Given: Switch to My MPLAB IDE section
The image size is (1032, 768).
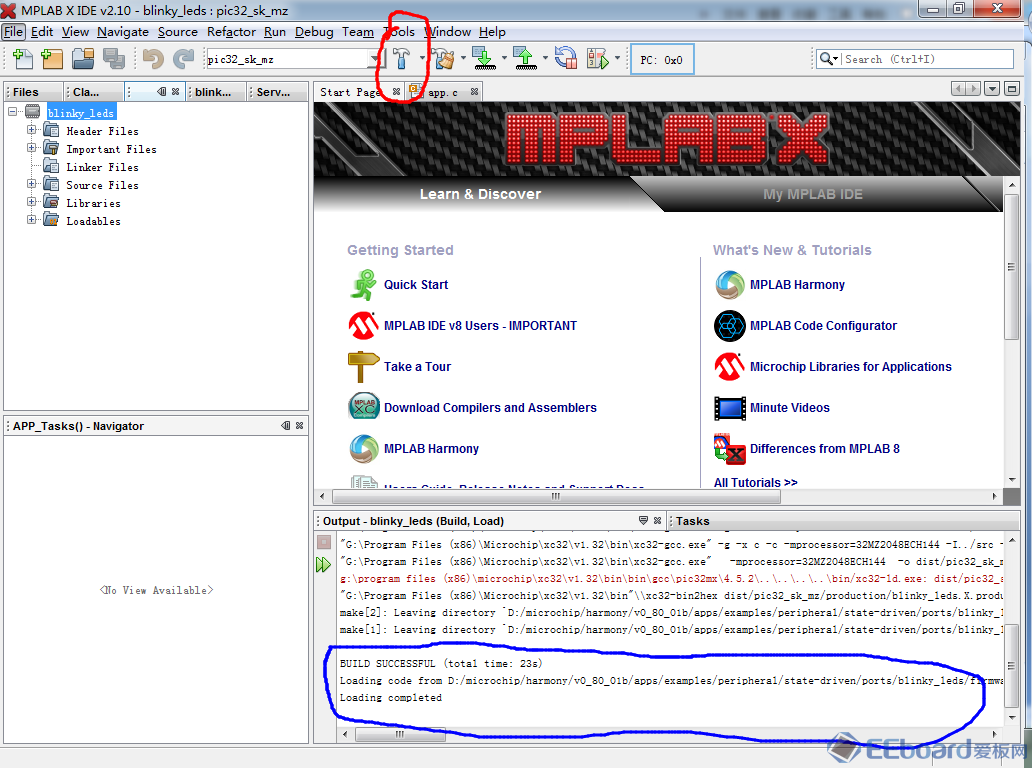Looking at the screenshot, I should [x=813, y=194].
